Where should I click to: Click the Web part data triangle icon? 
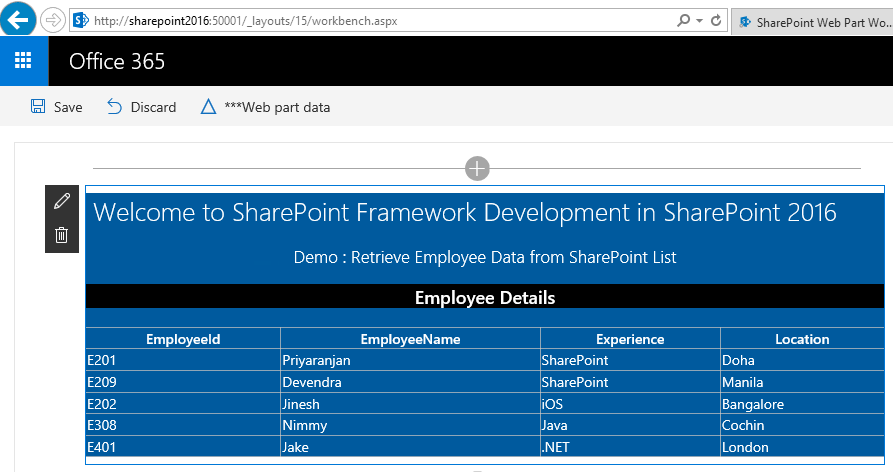click(208, 106)
